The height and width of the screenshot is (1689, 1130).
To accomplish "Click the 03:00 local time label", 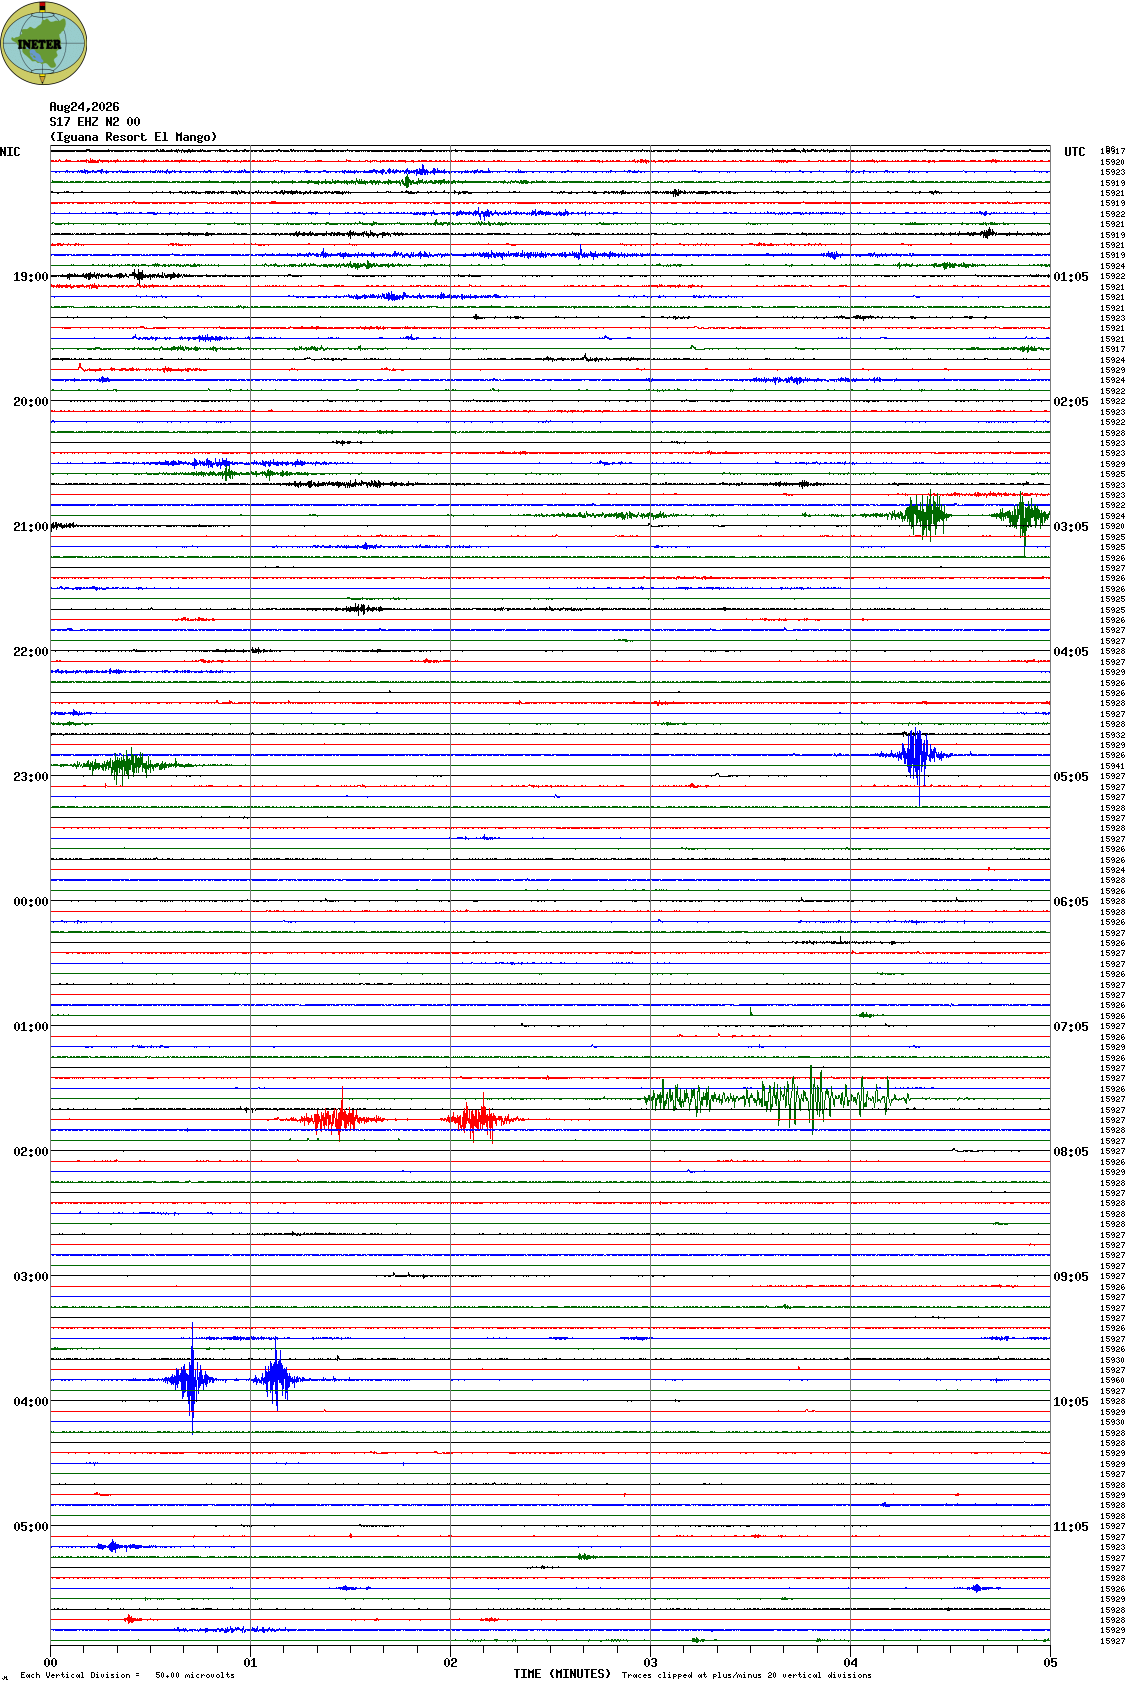I will point(30,1277).
